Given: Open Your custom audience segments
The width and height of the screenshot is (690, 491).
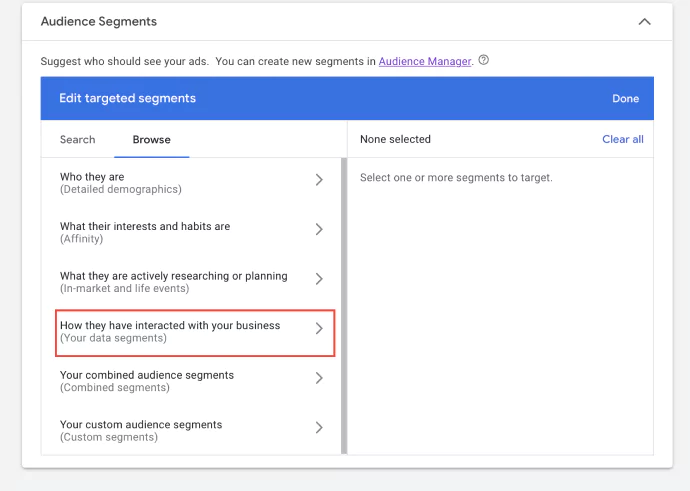Looking at the screenshot, I should [191, 431].
